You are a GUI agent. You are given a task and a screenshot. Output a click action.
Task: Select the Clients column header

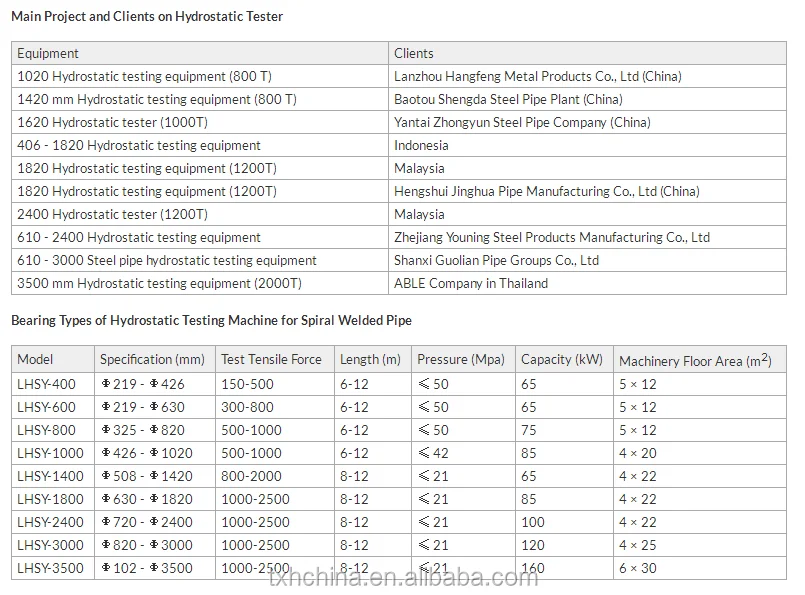click(x=414, y=53)
